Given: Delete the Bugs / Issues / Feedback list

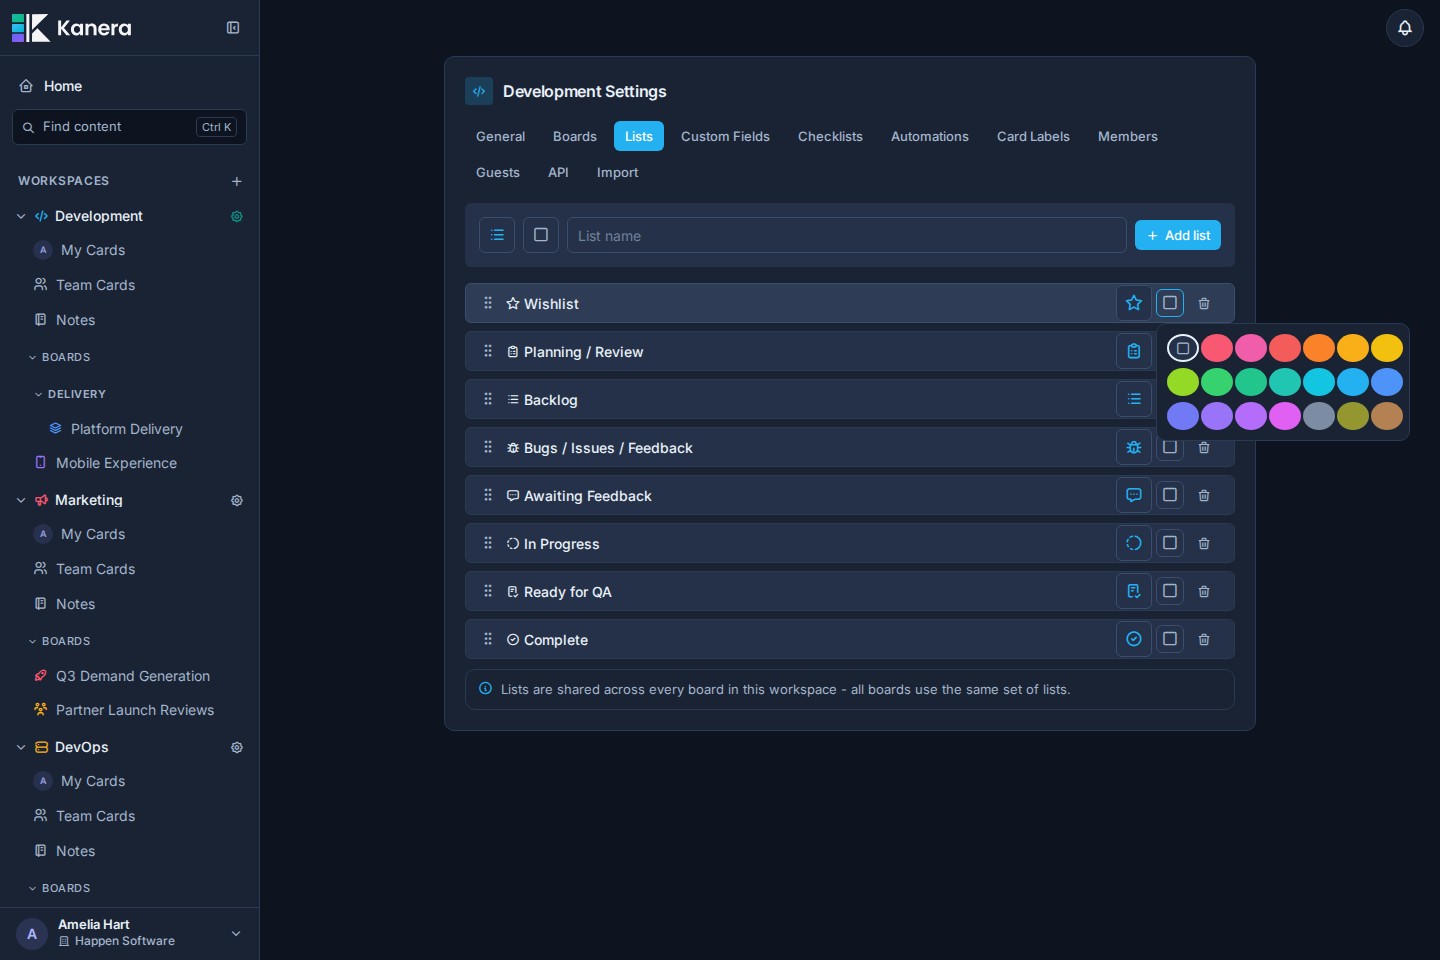Looking at the screenshot, I should click(x=1204, y=447).
